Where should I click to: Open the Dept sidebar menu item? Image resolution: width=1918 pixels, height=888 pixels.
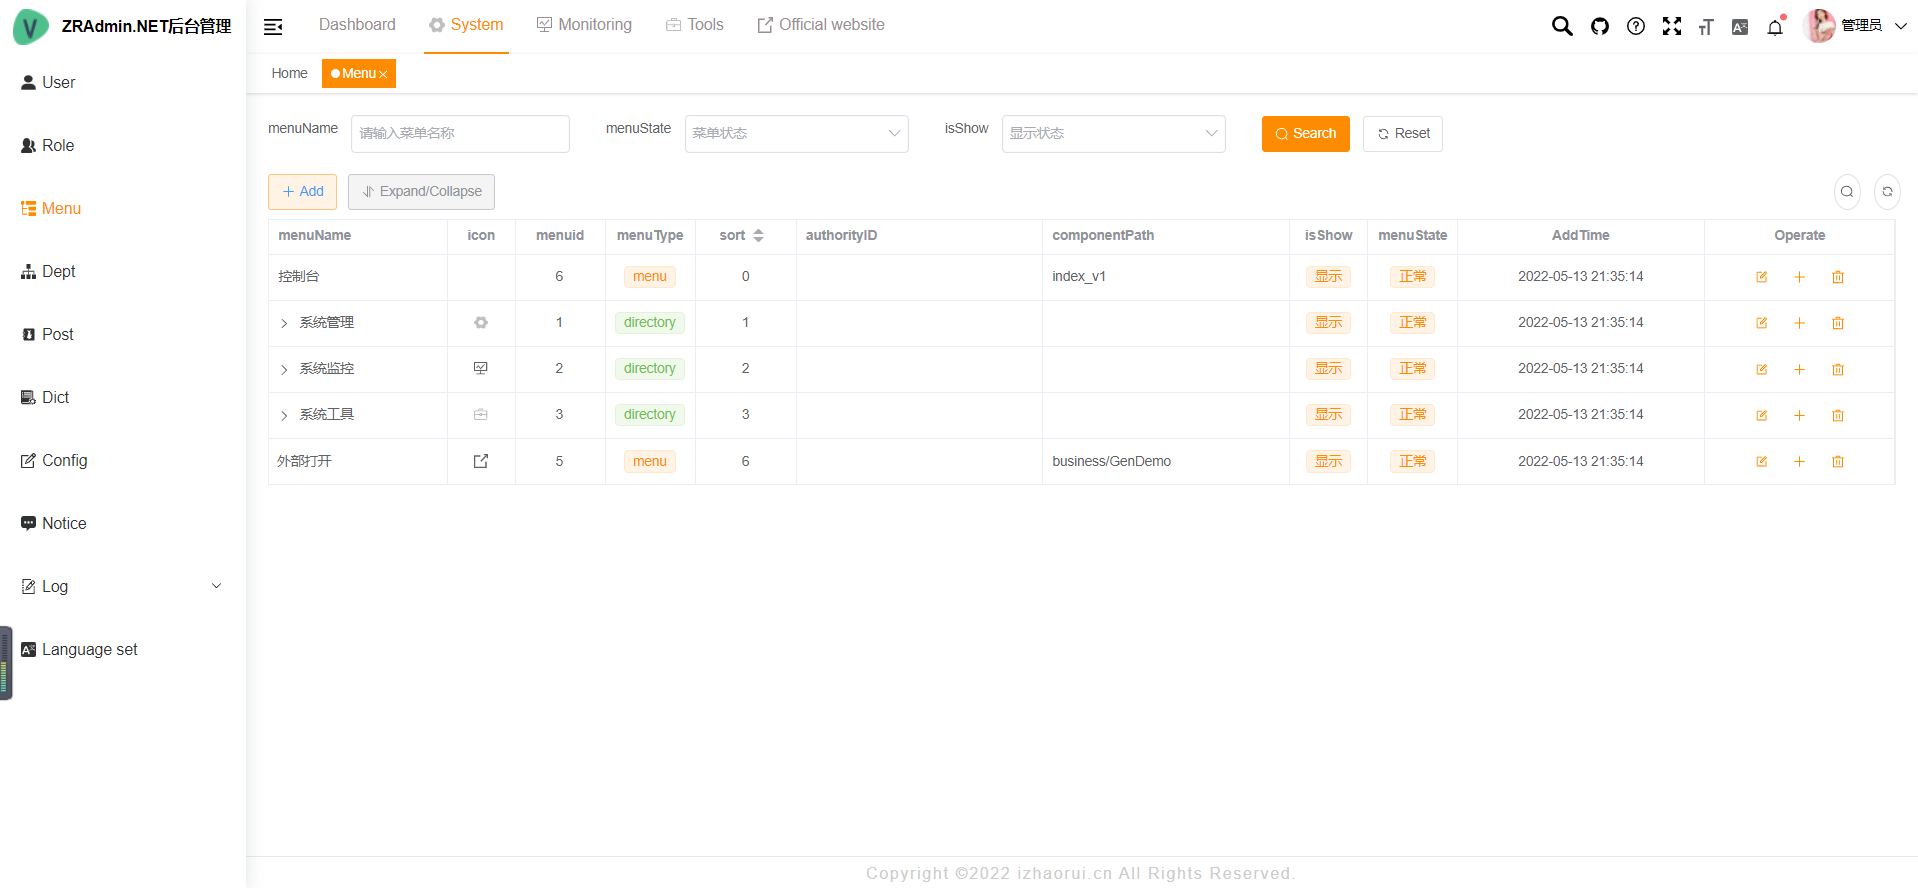pos(58,271)
